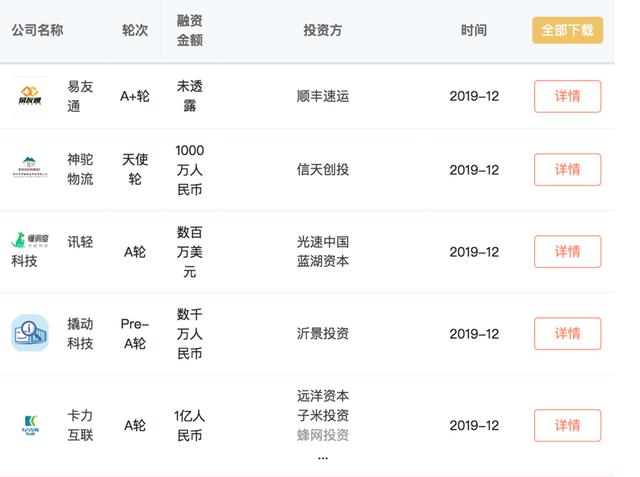Click investor name 顺丰速运
Screen dimensions: 640x477
(322, 97)
